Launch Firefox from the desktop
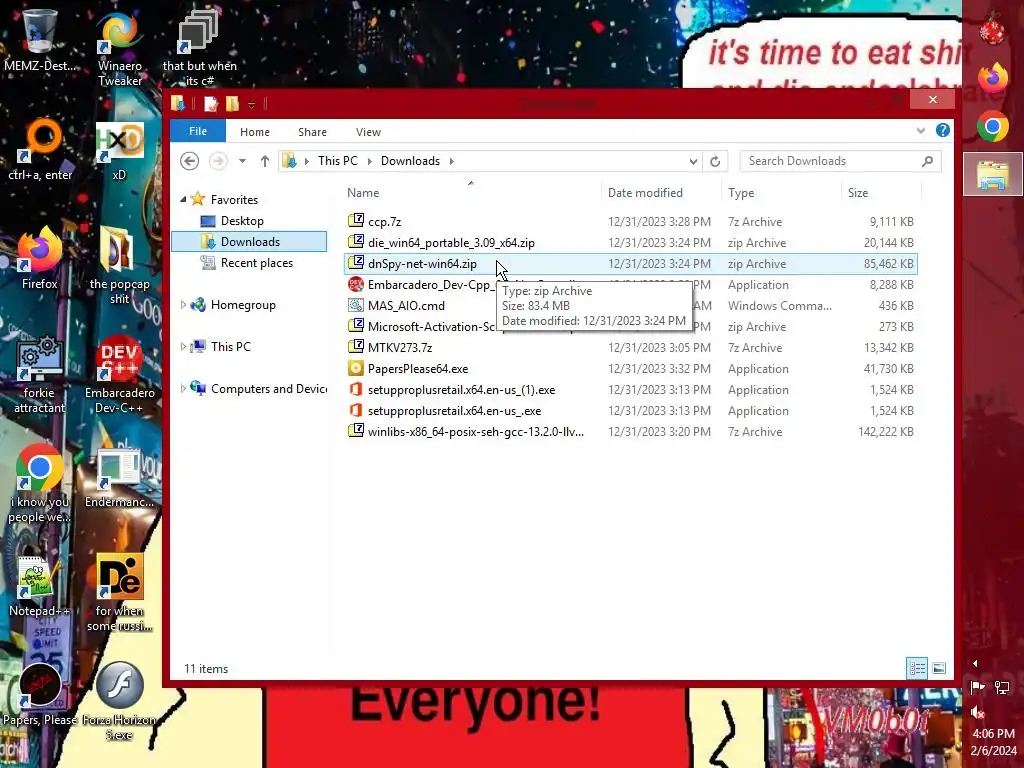 (x=40, y=258)
